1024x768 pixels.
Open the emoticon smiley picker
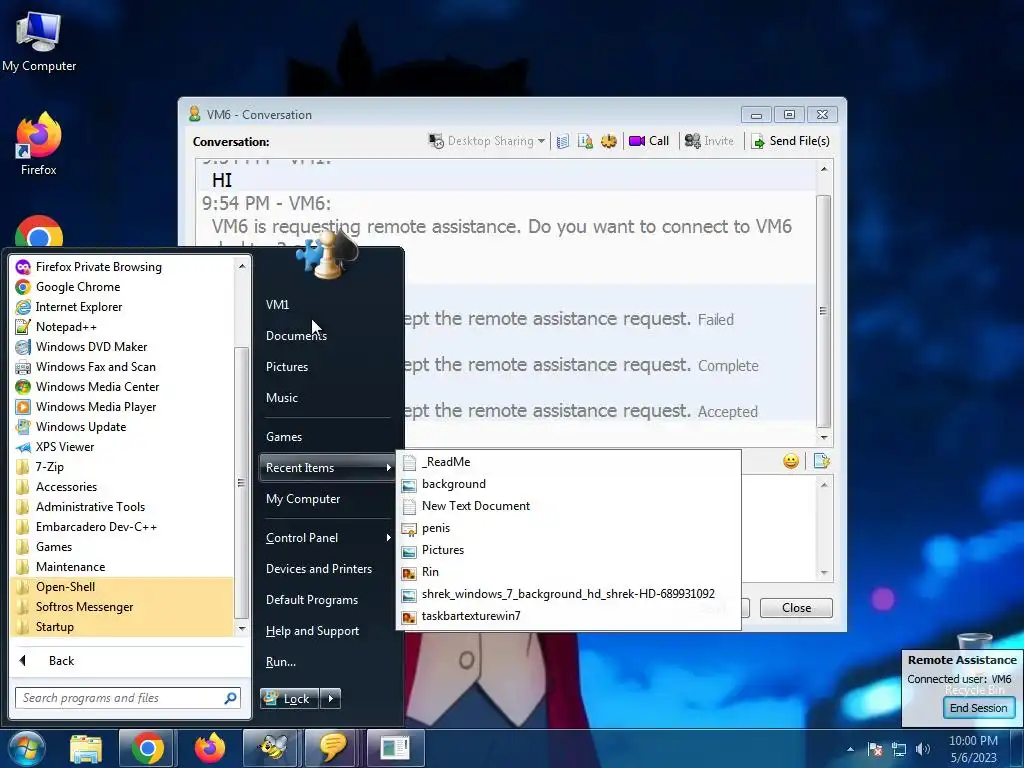pyautogui.click(x=791, y=462)
